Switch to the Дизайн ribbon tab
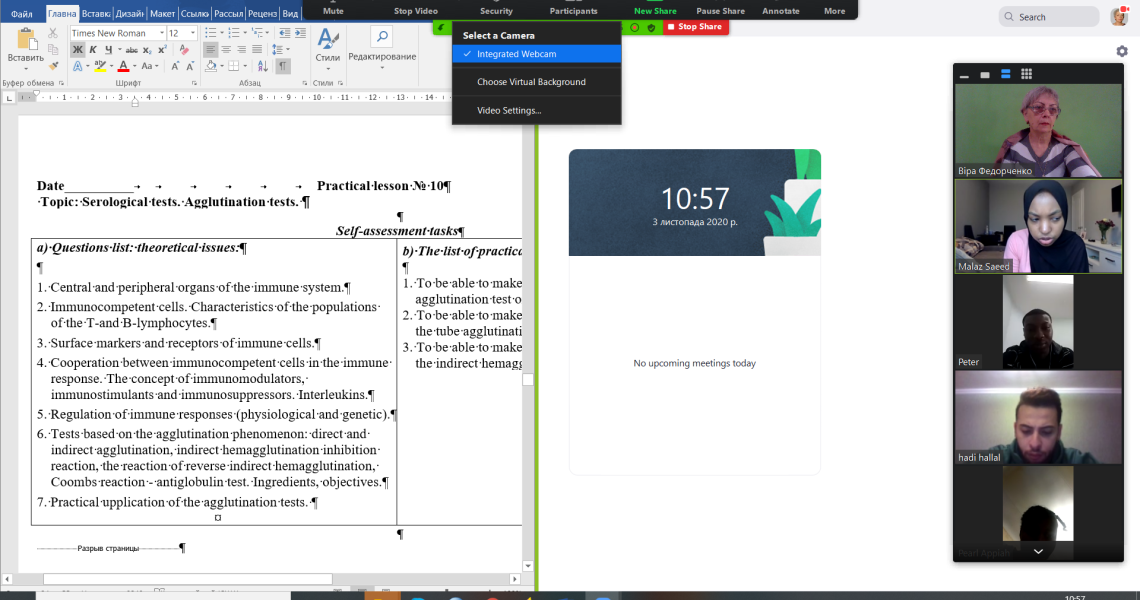 pos(129,14)
